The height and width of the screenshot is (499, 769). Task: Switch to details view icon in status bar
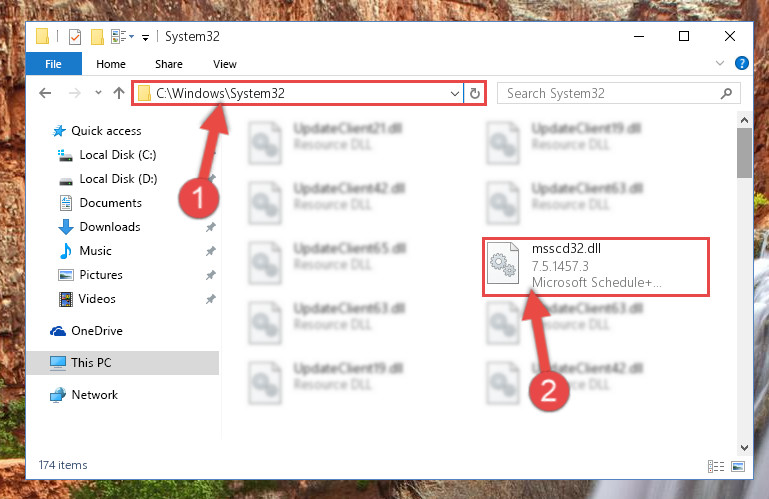click(716, 466)
